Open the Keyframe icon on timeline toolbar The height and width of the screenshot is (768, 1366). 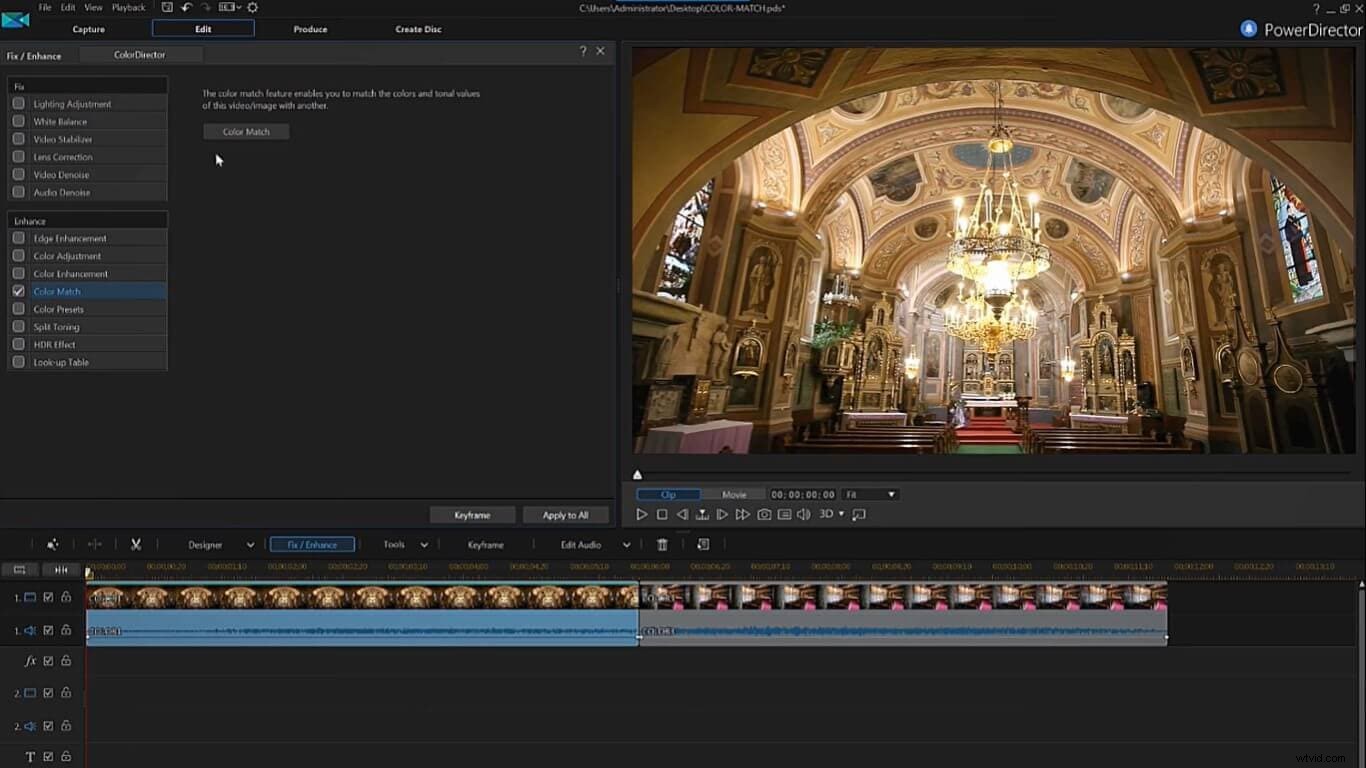pos(486,544)
